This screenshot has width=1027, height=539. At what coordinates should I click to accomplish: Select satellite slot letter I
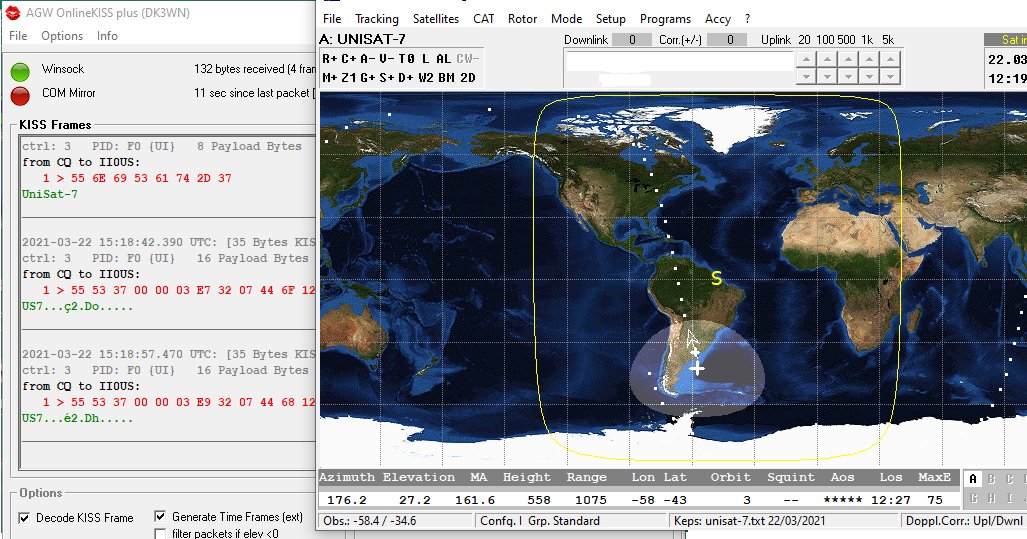tap(1009, 498)
